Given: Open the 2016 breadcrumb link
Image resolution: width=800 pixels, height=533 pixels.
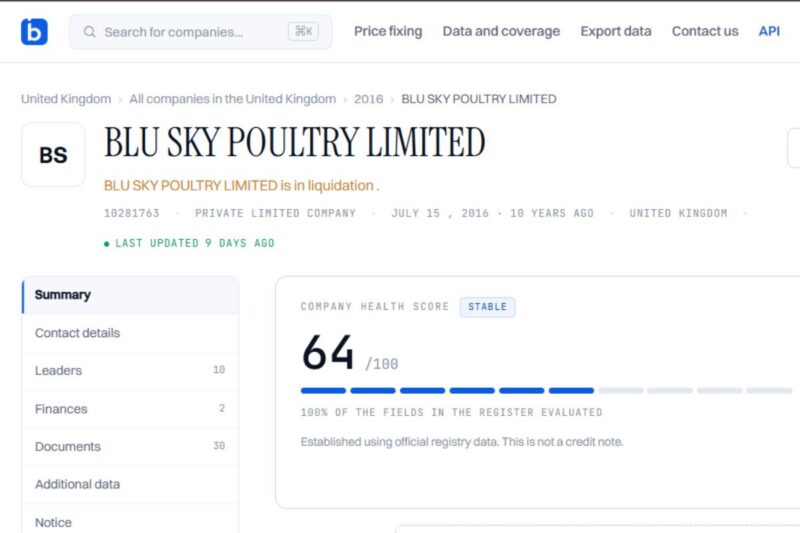Looking at the screenshot, I should (368, 99).
